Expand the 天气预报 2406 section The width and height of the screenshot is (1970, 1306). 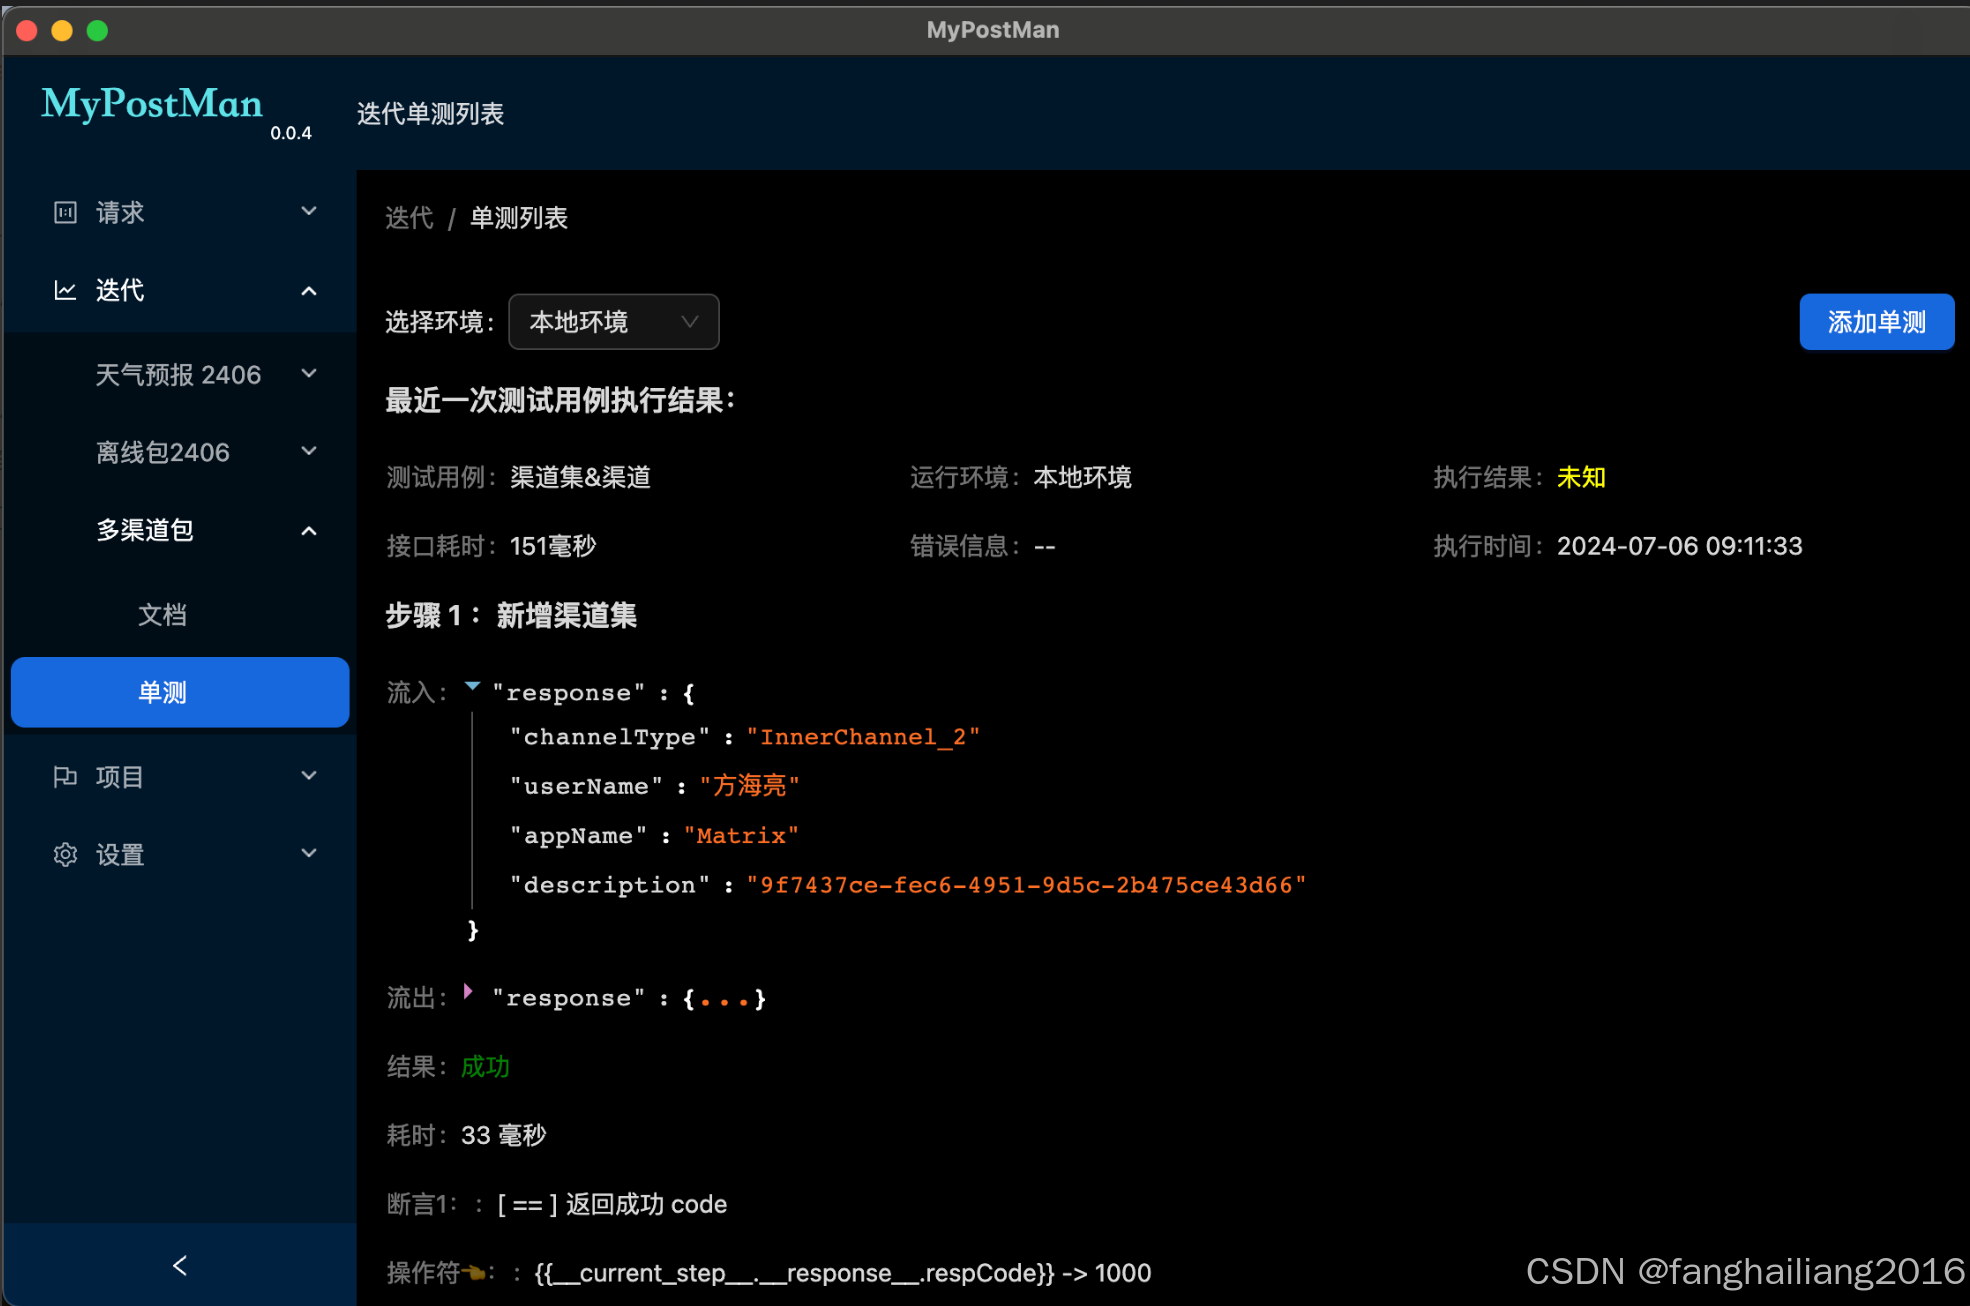pyautogui.click(x=308, y=373)
